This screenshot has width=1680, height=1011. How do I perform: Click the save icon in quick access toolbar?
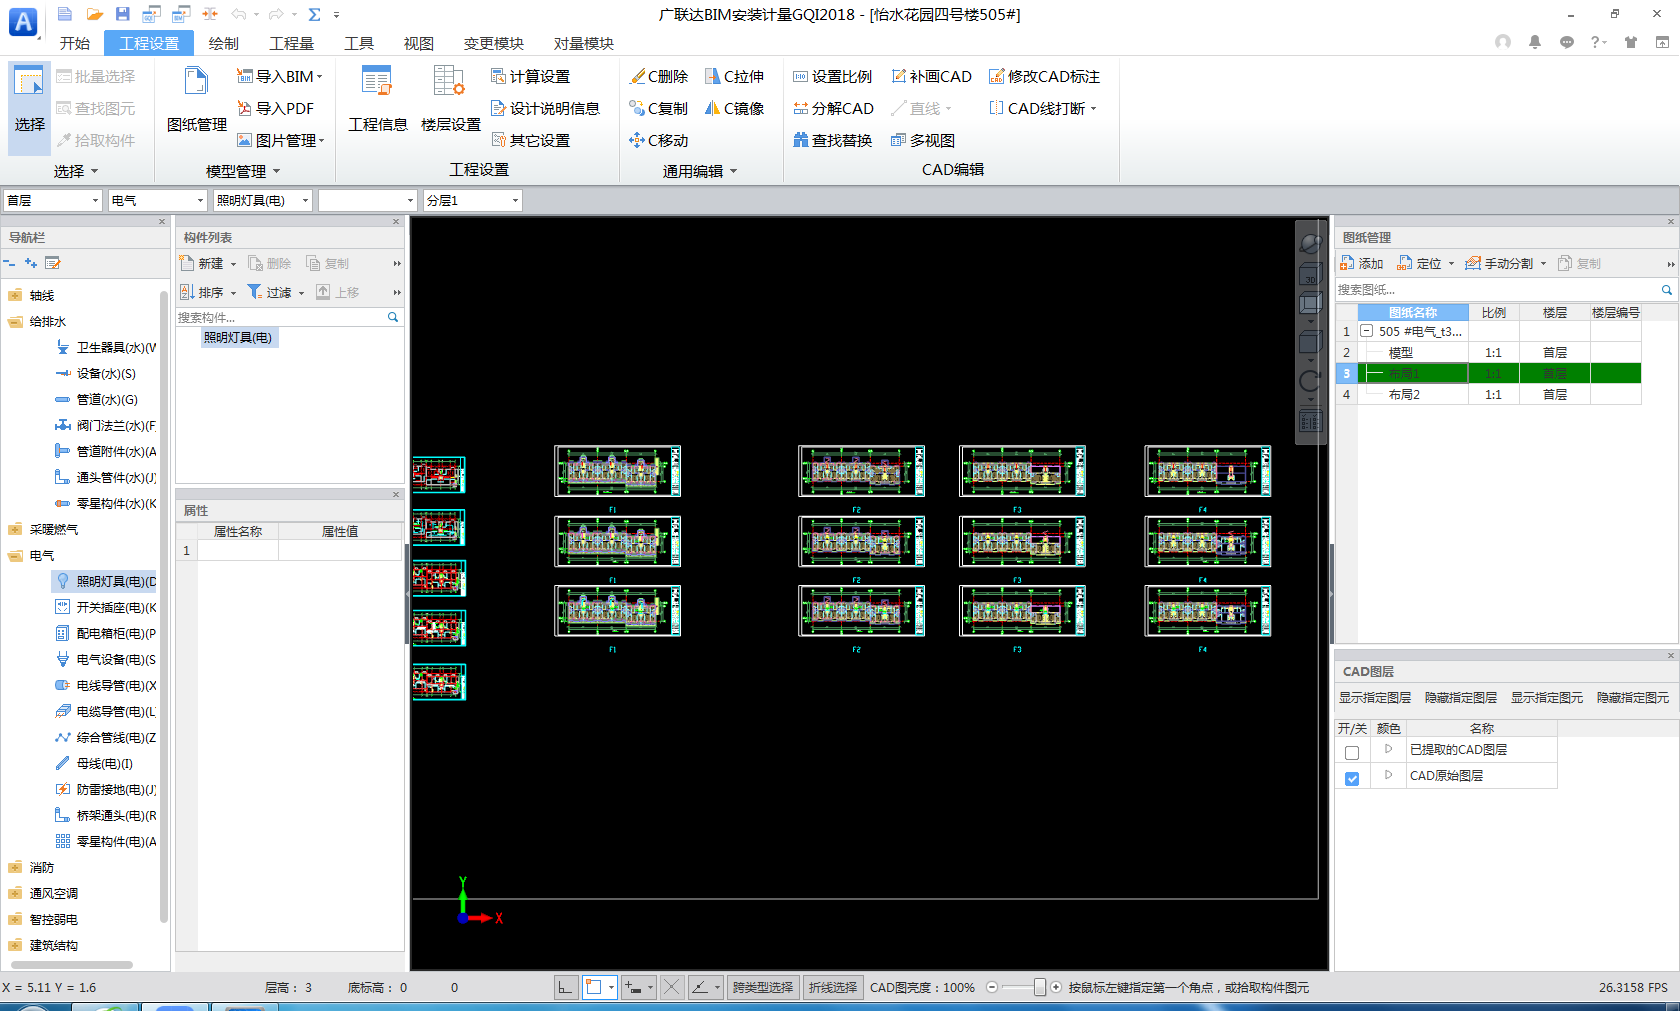pos(122,14)
